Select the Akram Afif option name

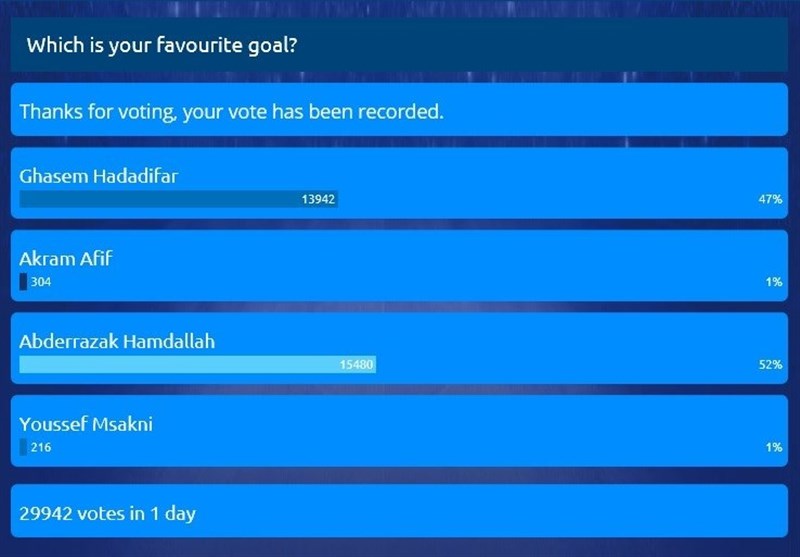(66, 258)
